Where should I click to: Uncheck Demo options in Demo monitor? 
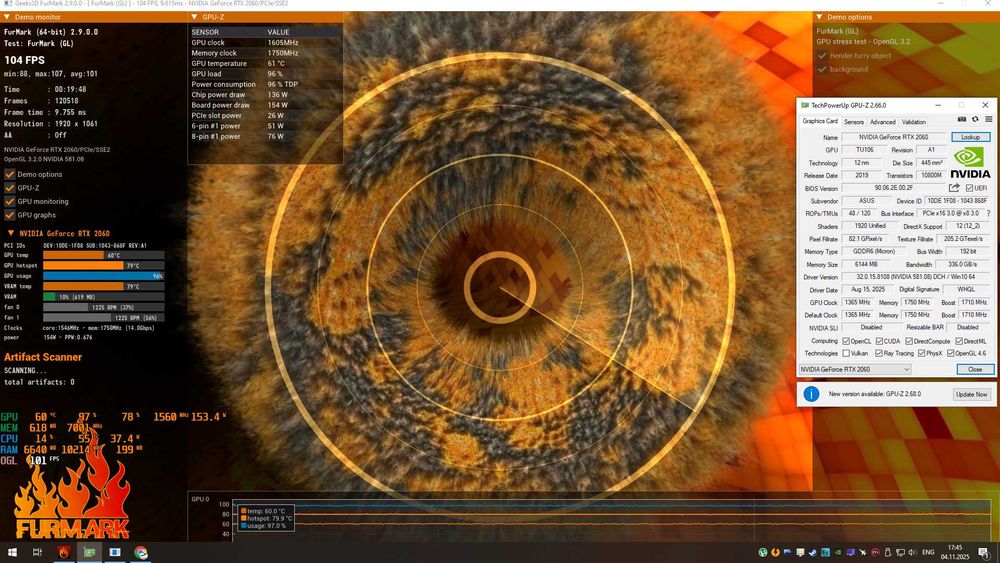point(10,174)
